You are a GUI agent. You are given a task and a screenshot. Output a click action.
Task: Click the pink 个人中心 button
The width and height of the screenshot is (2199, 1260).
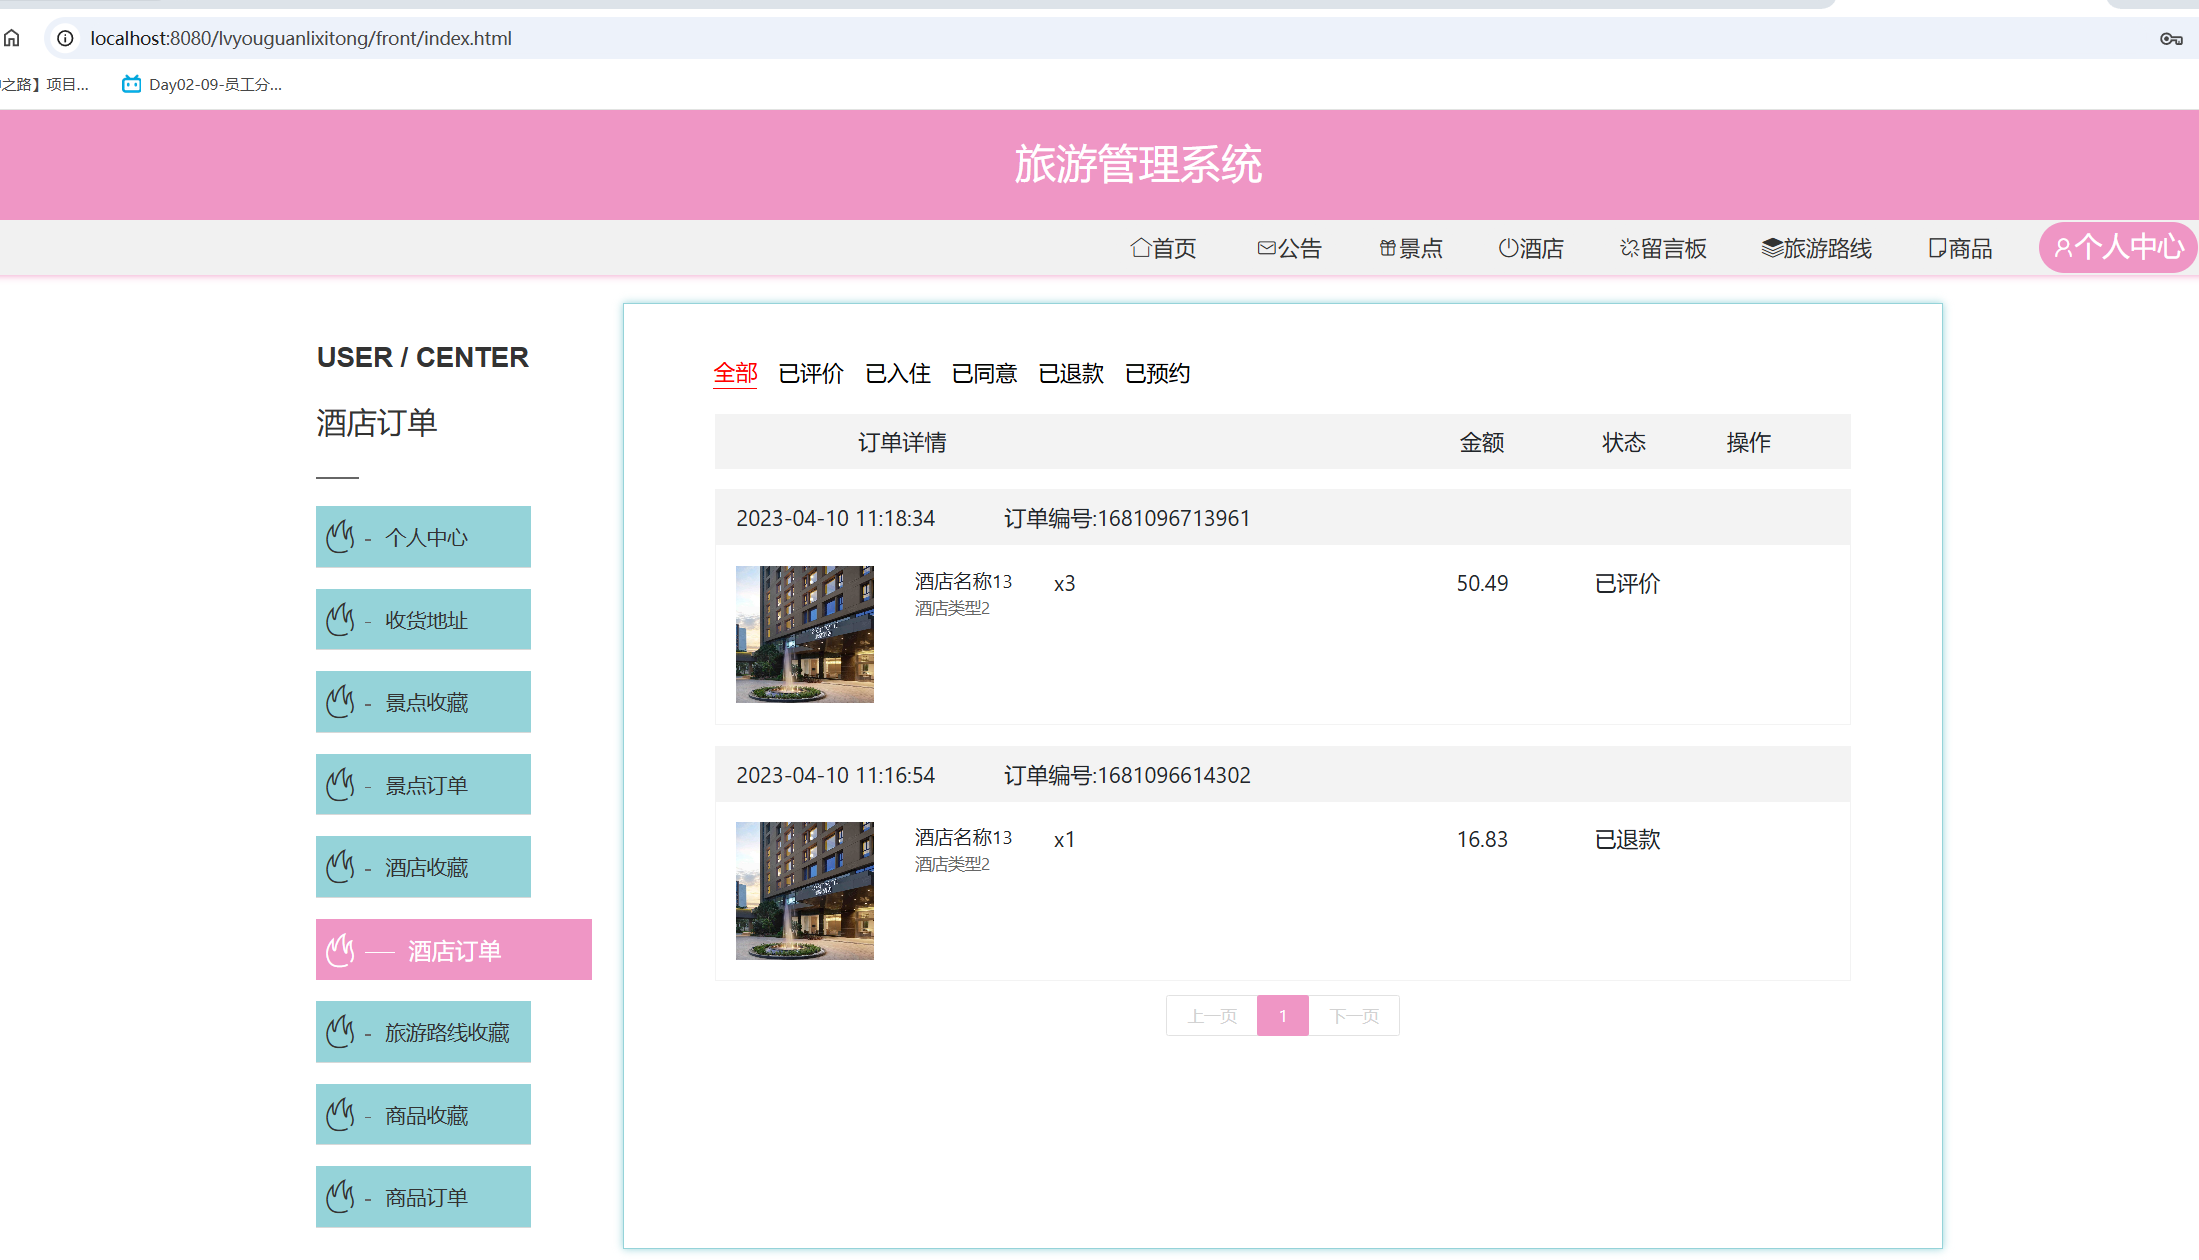[2118, 247]
